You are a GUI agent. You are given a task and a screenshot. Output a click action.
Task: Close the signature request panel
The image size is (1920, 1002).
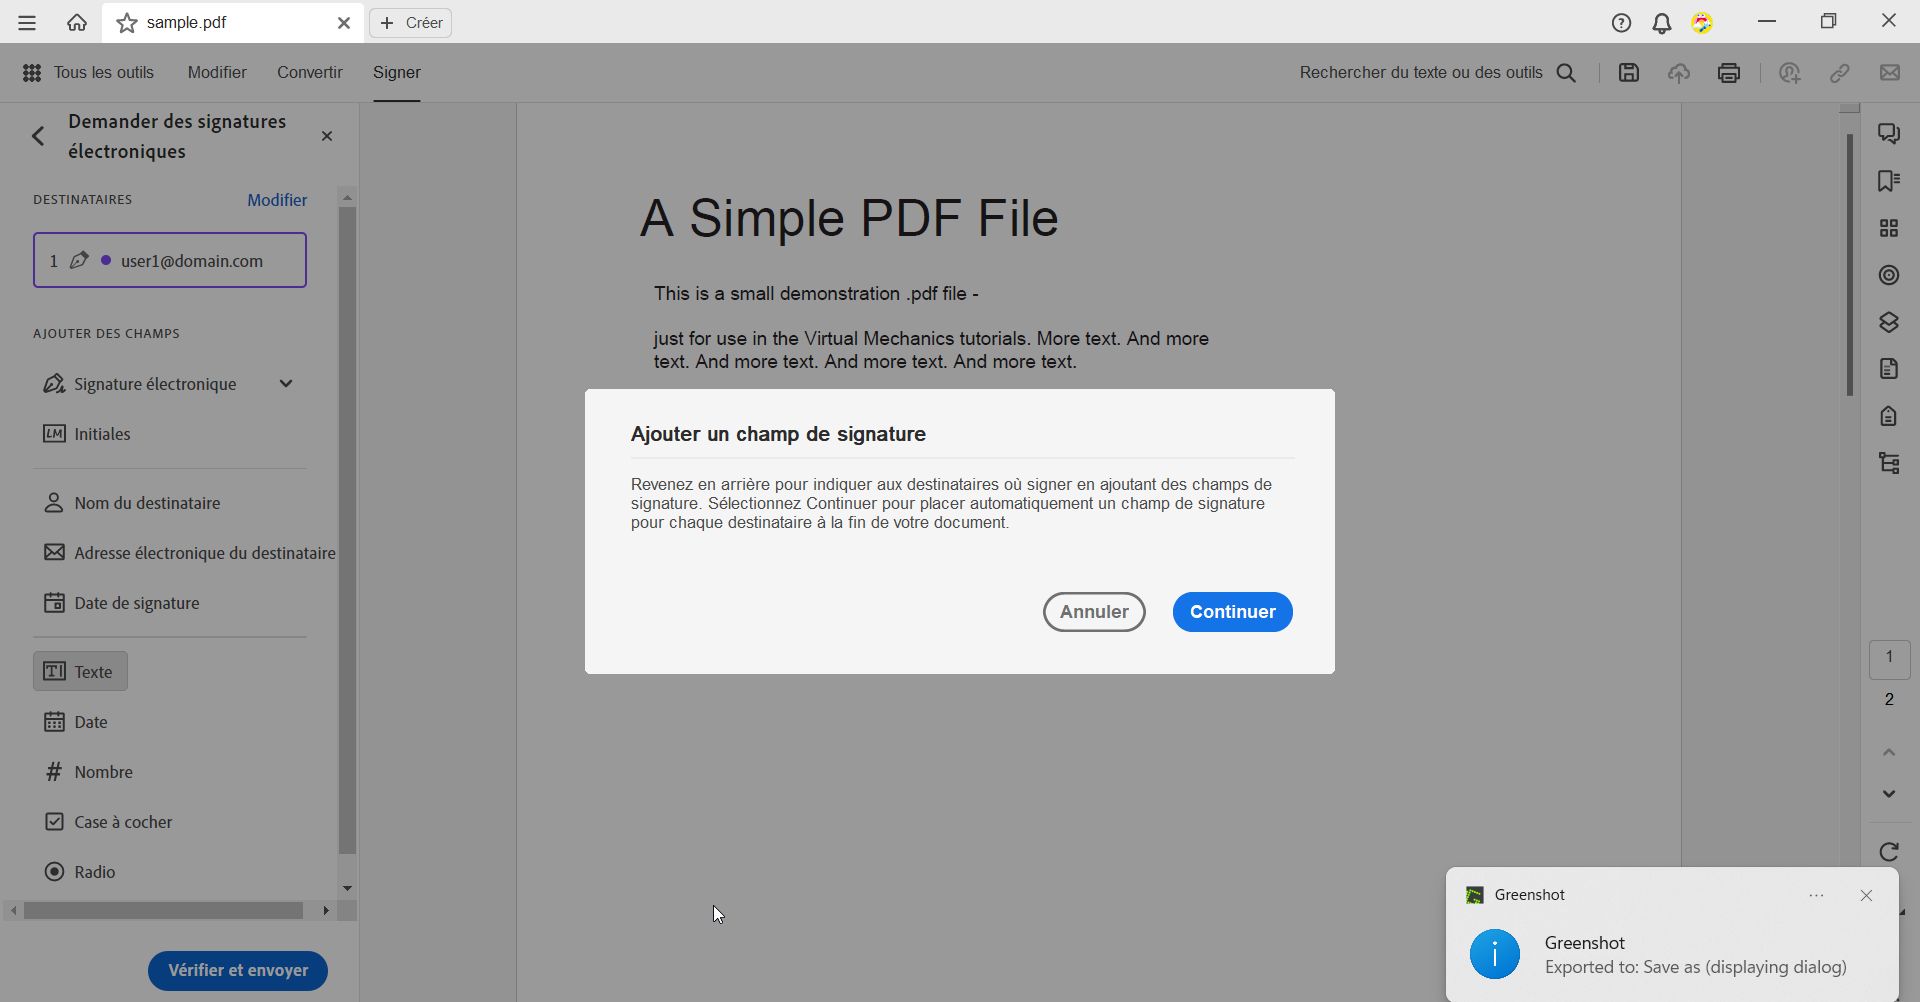click(x=327, y=136)
